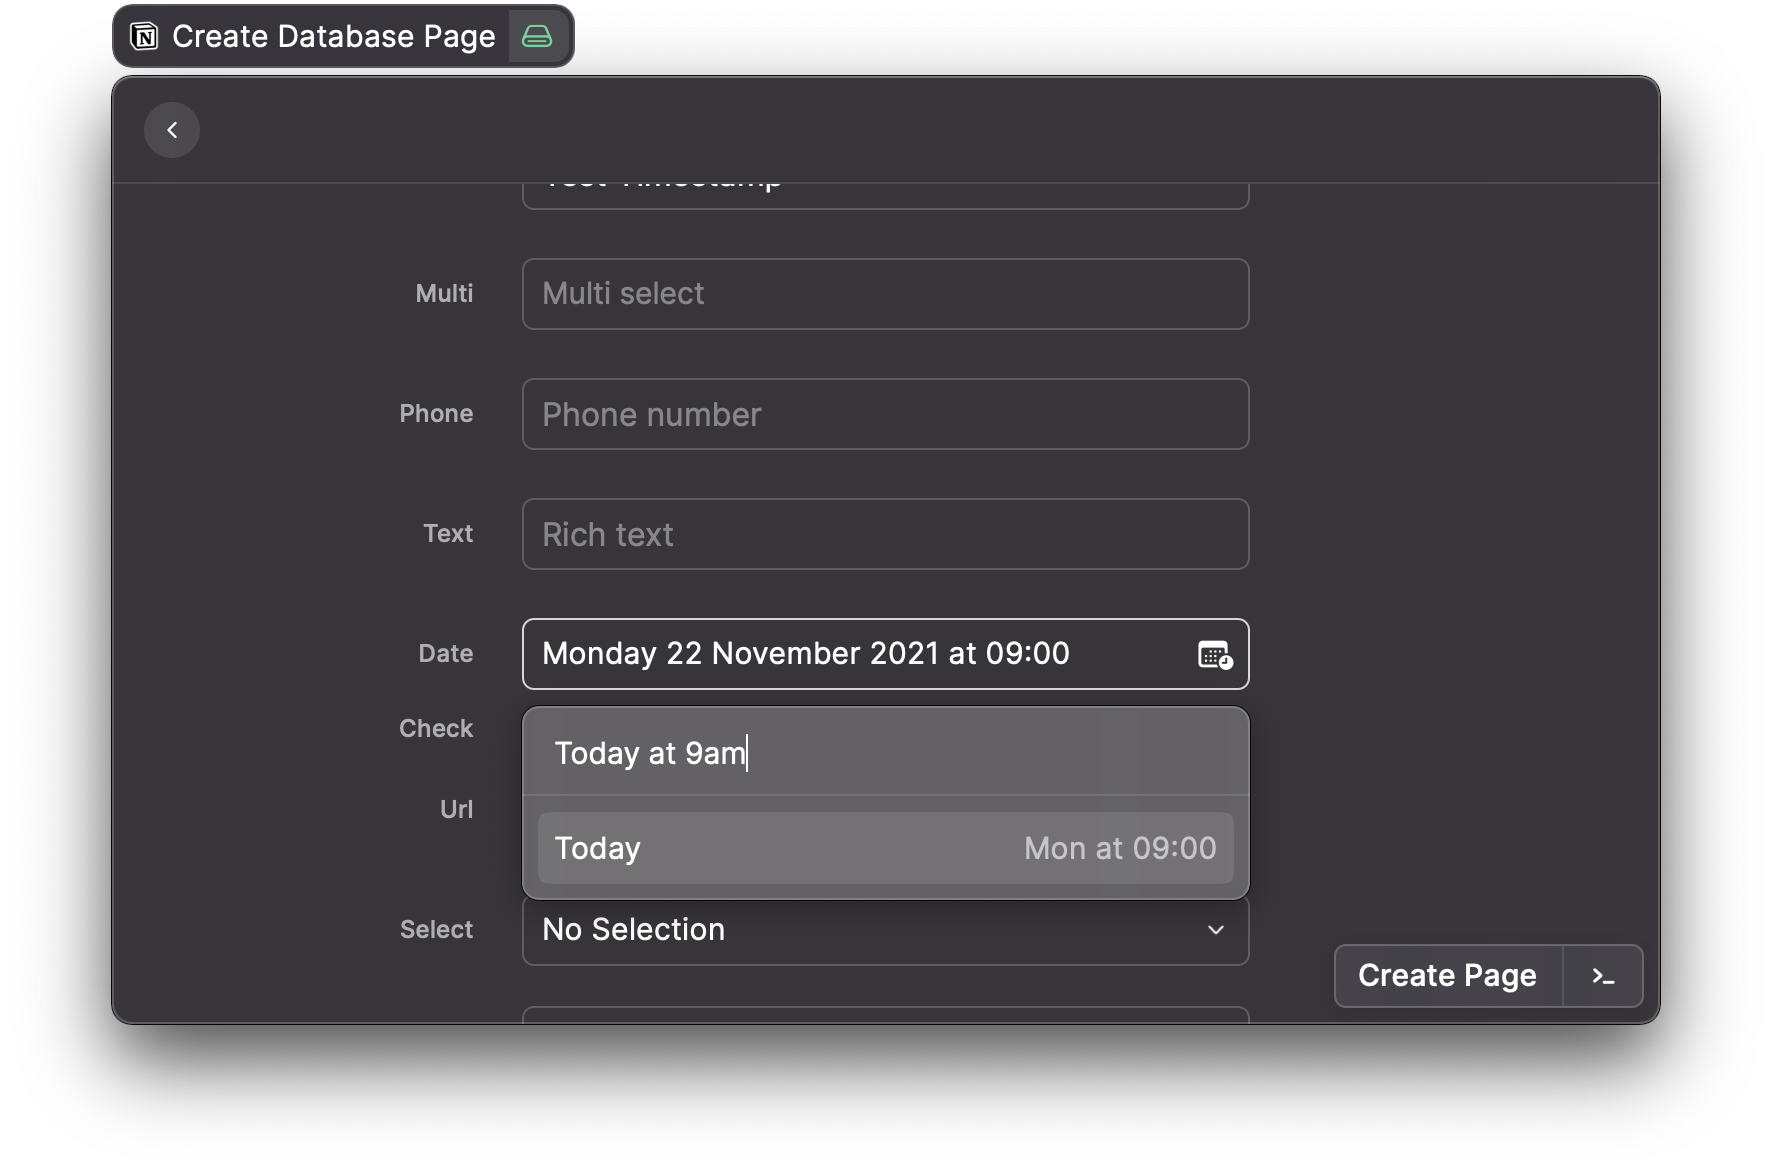
Task: Click the chevron on the Select field
Action: point(1216,930)
